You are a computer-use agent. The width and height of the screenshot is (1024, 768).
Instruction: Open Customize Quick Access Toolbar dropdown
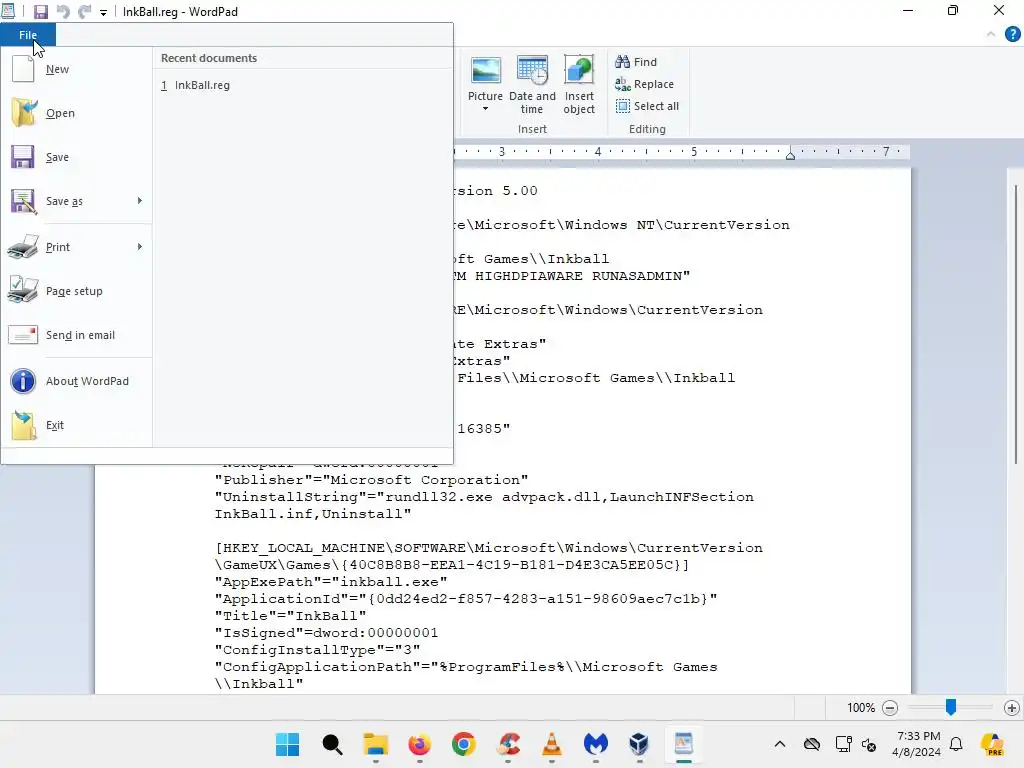[103, 12]
